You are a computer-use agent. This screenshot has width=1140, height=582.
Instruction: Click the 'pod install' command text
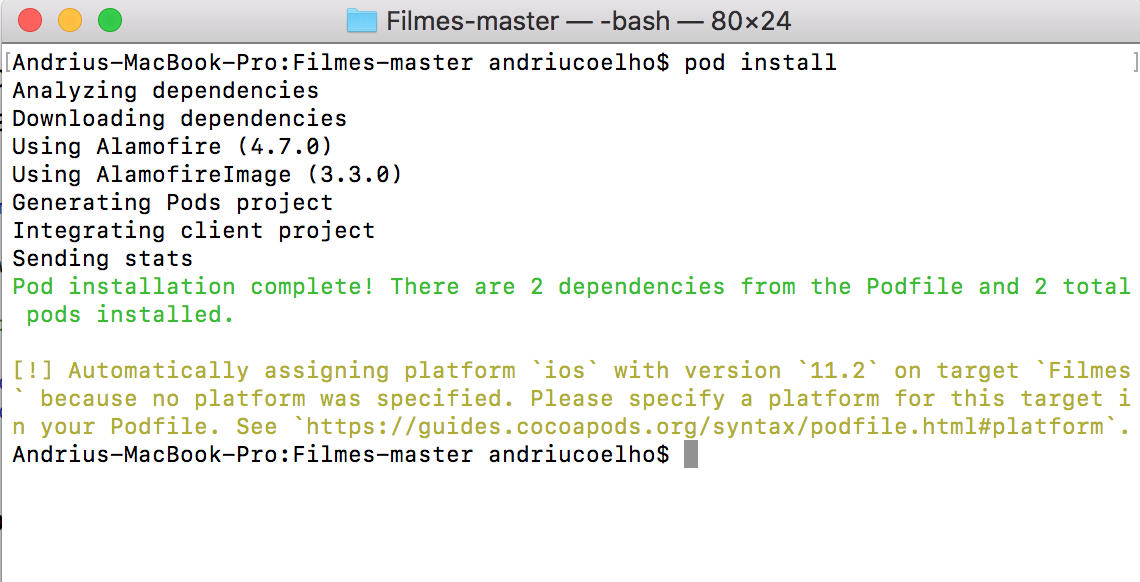(x=760, y=62)
